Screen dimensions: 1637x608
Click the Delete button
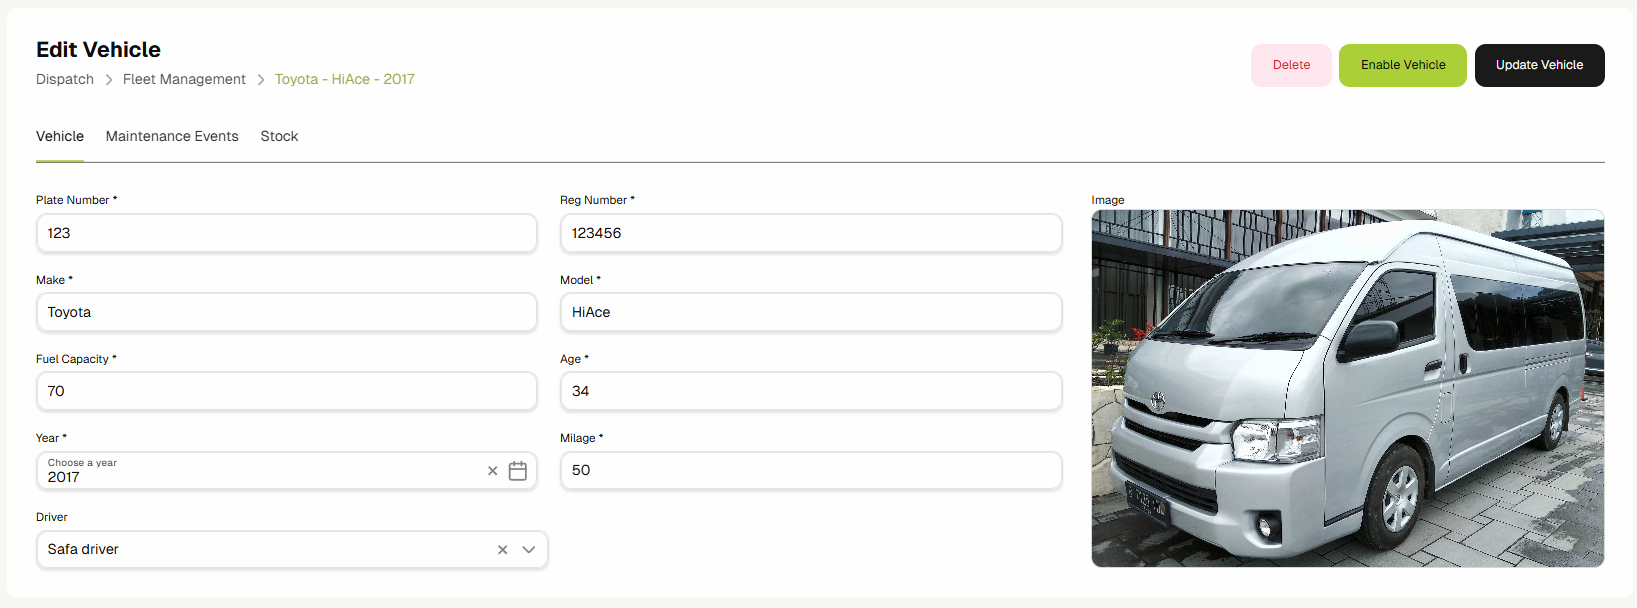tap(1290, 65)
